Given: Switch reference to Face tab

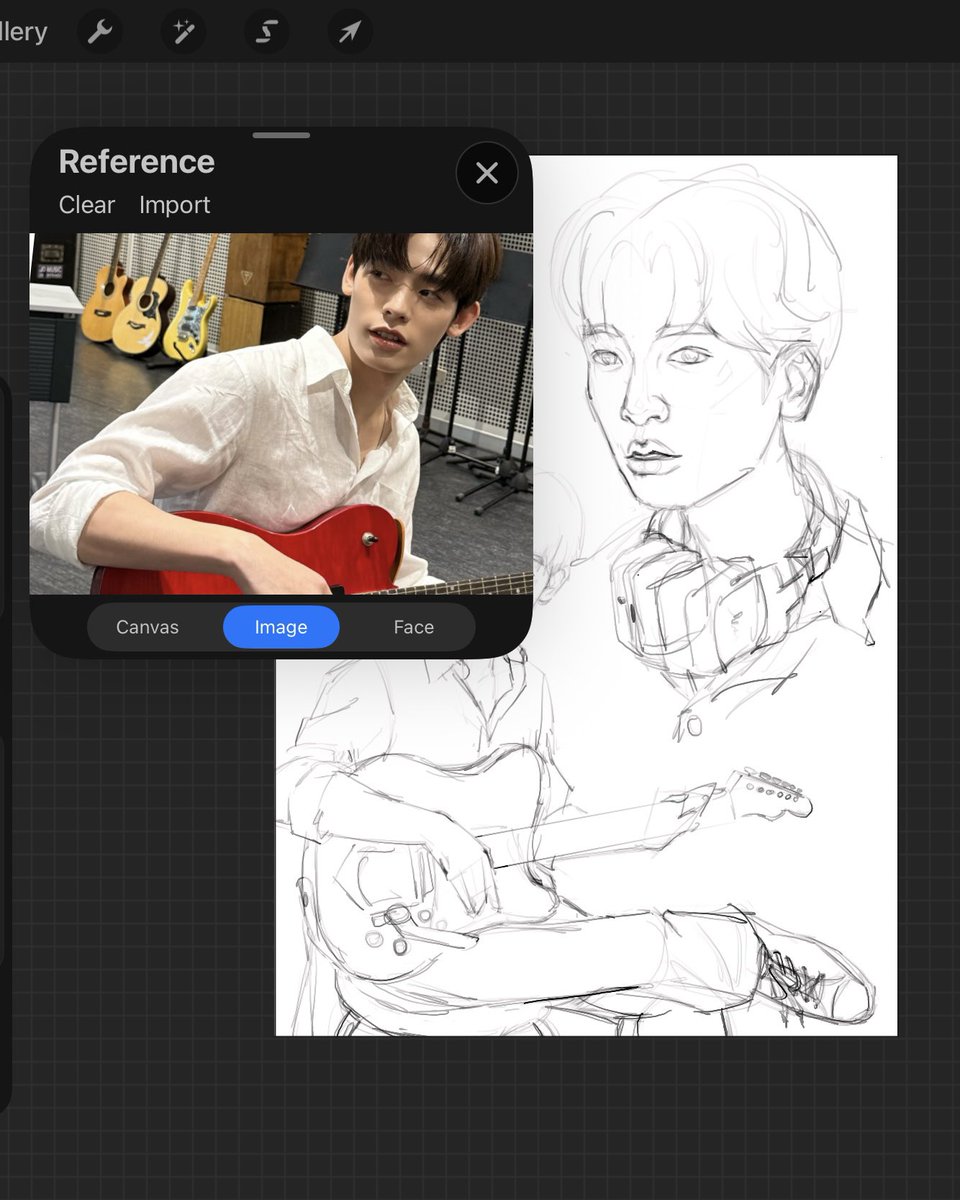Looking at the screenshot, I should (413, 627).
